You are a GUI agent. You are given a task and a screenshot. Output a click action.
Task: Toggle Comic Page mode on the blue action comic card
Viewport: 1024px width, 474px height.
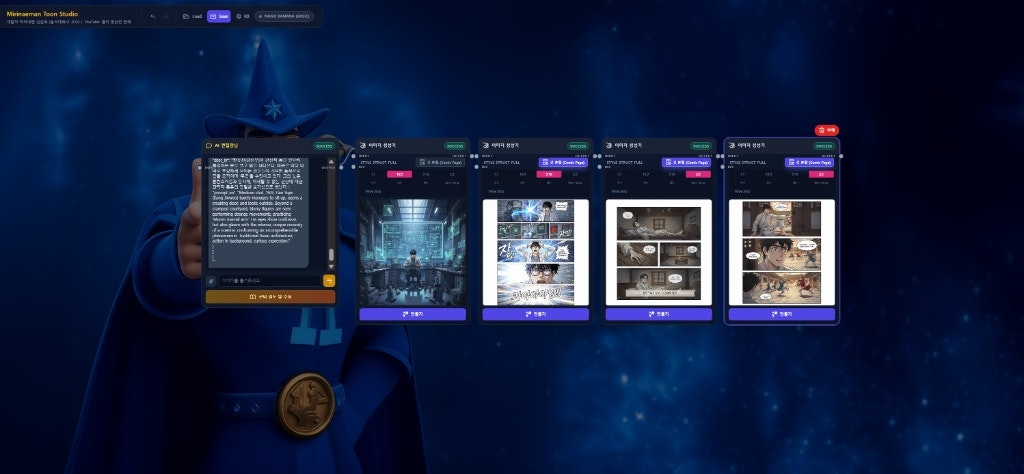pos(563,162)
